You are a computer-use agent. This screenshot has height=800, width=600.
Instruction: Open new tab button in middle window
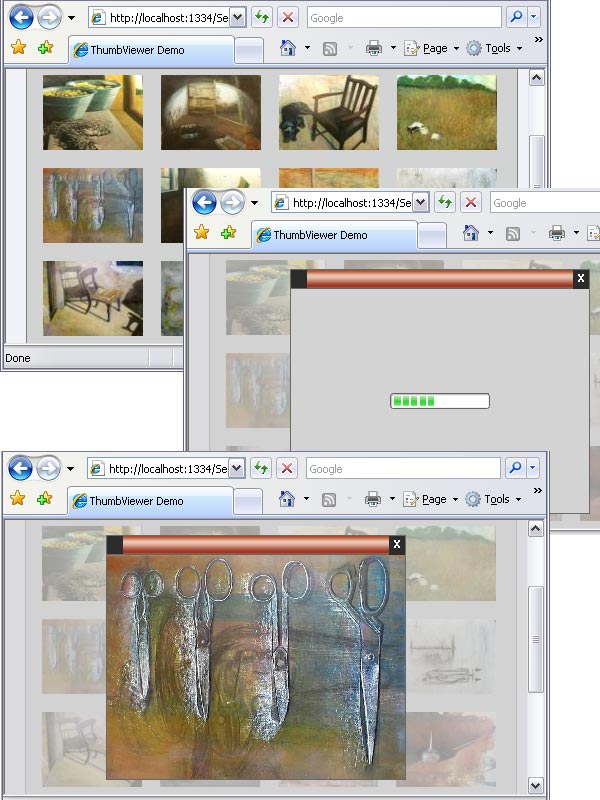[432, 236]
